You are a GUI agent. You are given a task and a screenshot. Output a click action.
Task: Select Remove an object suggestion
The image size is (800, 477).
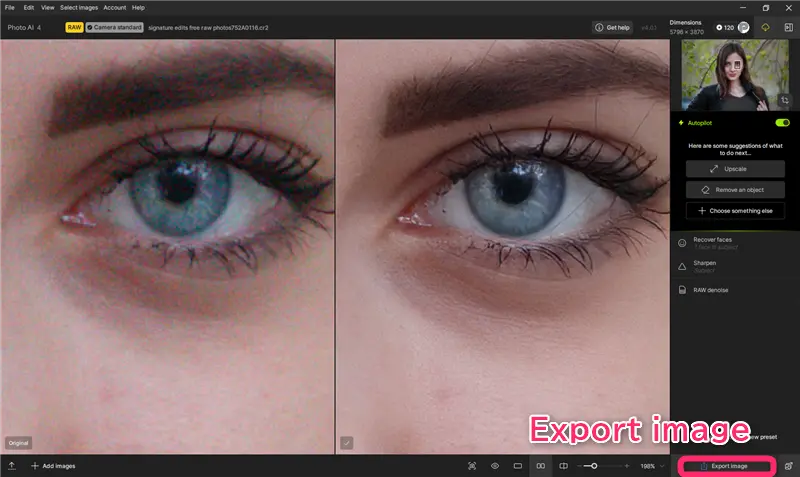[x=735, y=190]
